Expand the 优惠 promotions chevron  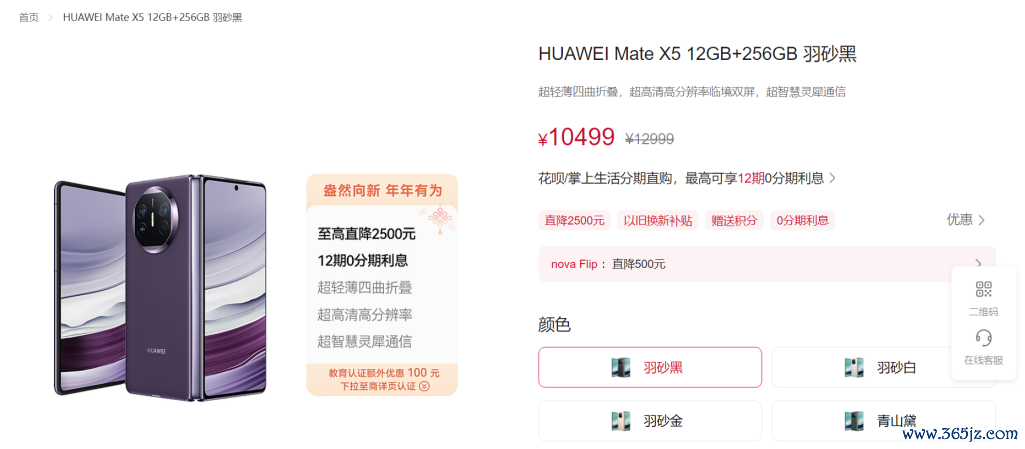pyautogui.click(x=981, y=220)
